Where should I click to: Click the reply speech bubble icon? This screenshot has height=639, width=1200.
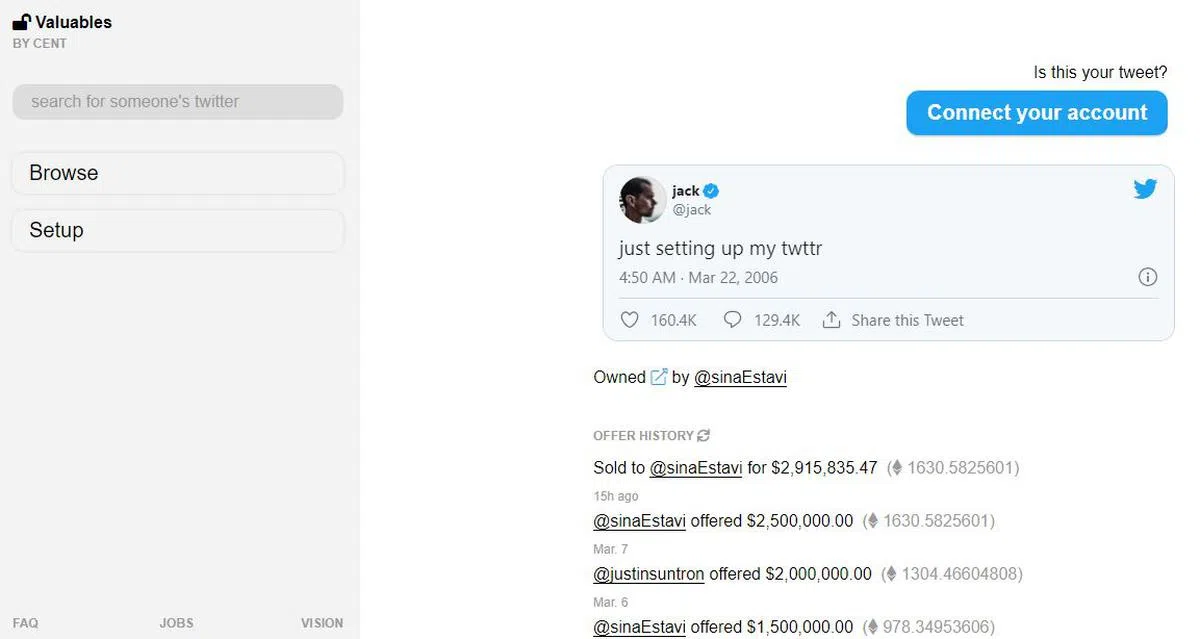point(732,320)
